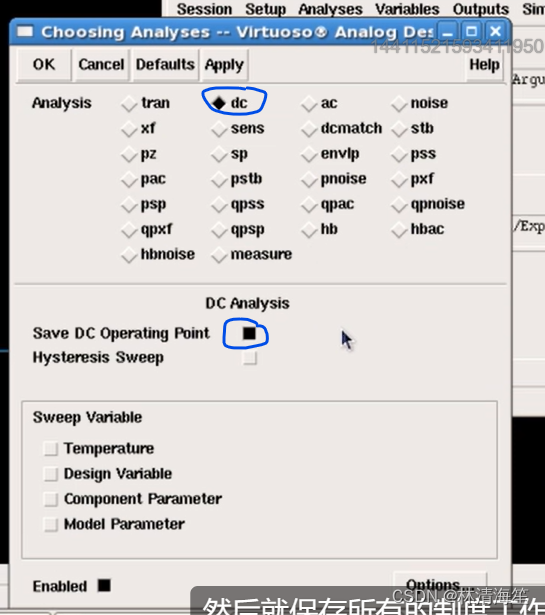The width and height of the screenshot is (545, 615).
Task: Select the tran analysis radio button
Action: tap(129, 104)
